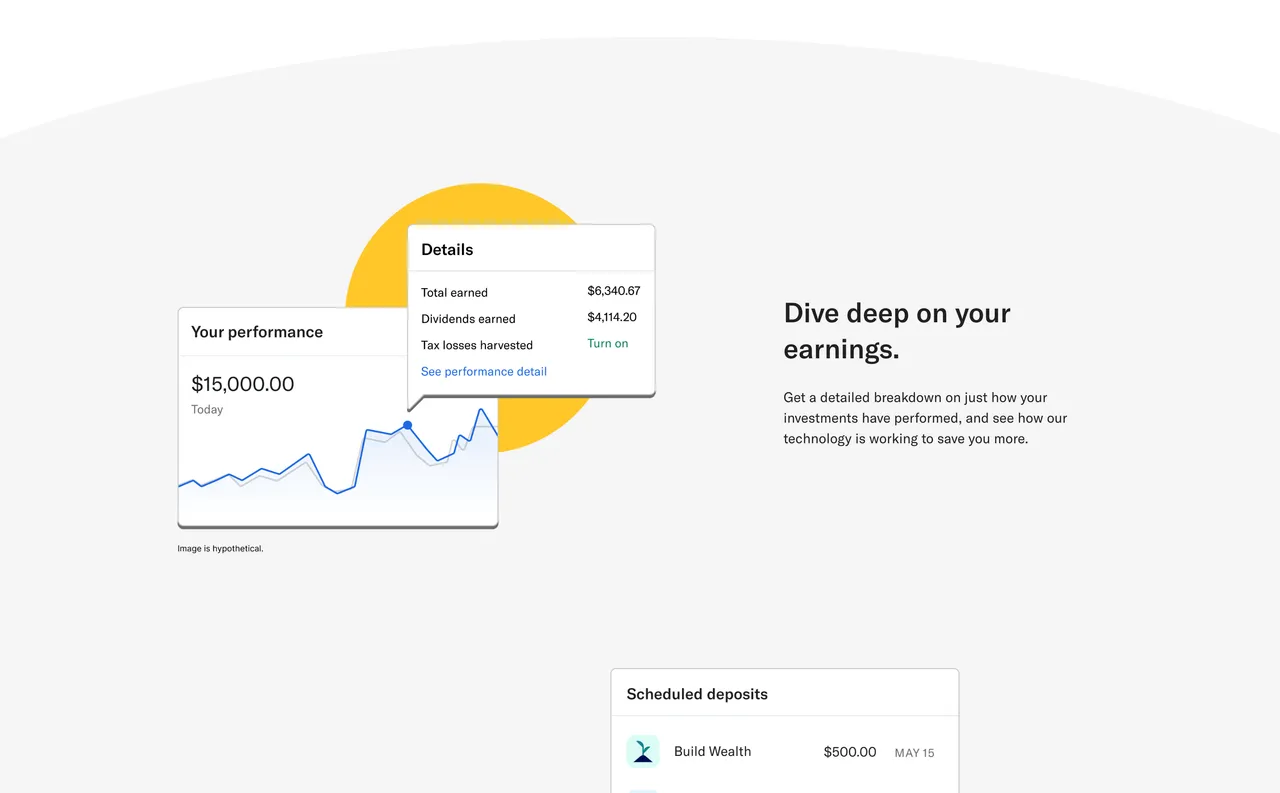Viewport: 1280px width, 793px height.
Task: Click the MAY 15 deposit date
Action: click(x=914, y=753)
